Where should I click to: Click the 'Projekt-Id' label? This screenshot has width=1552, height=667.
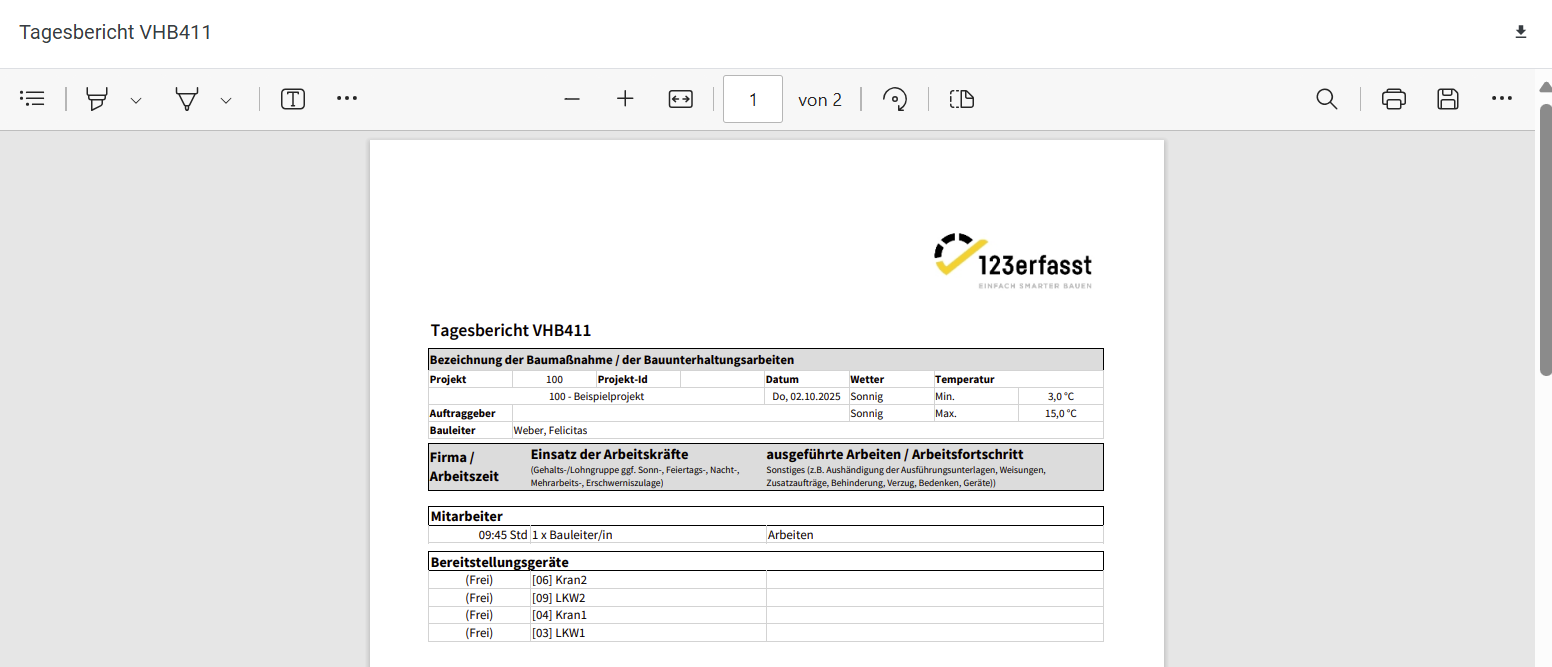623,379
